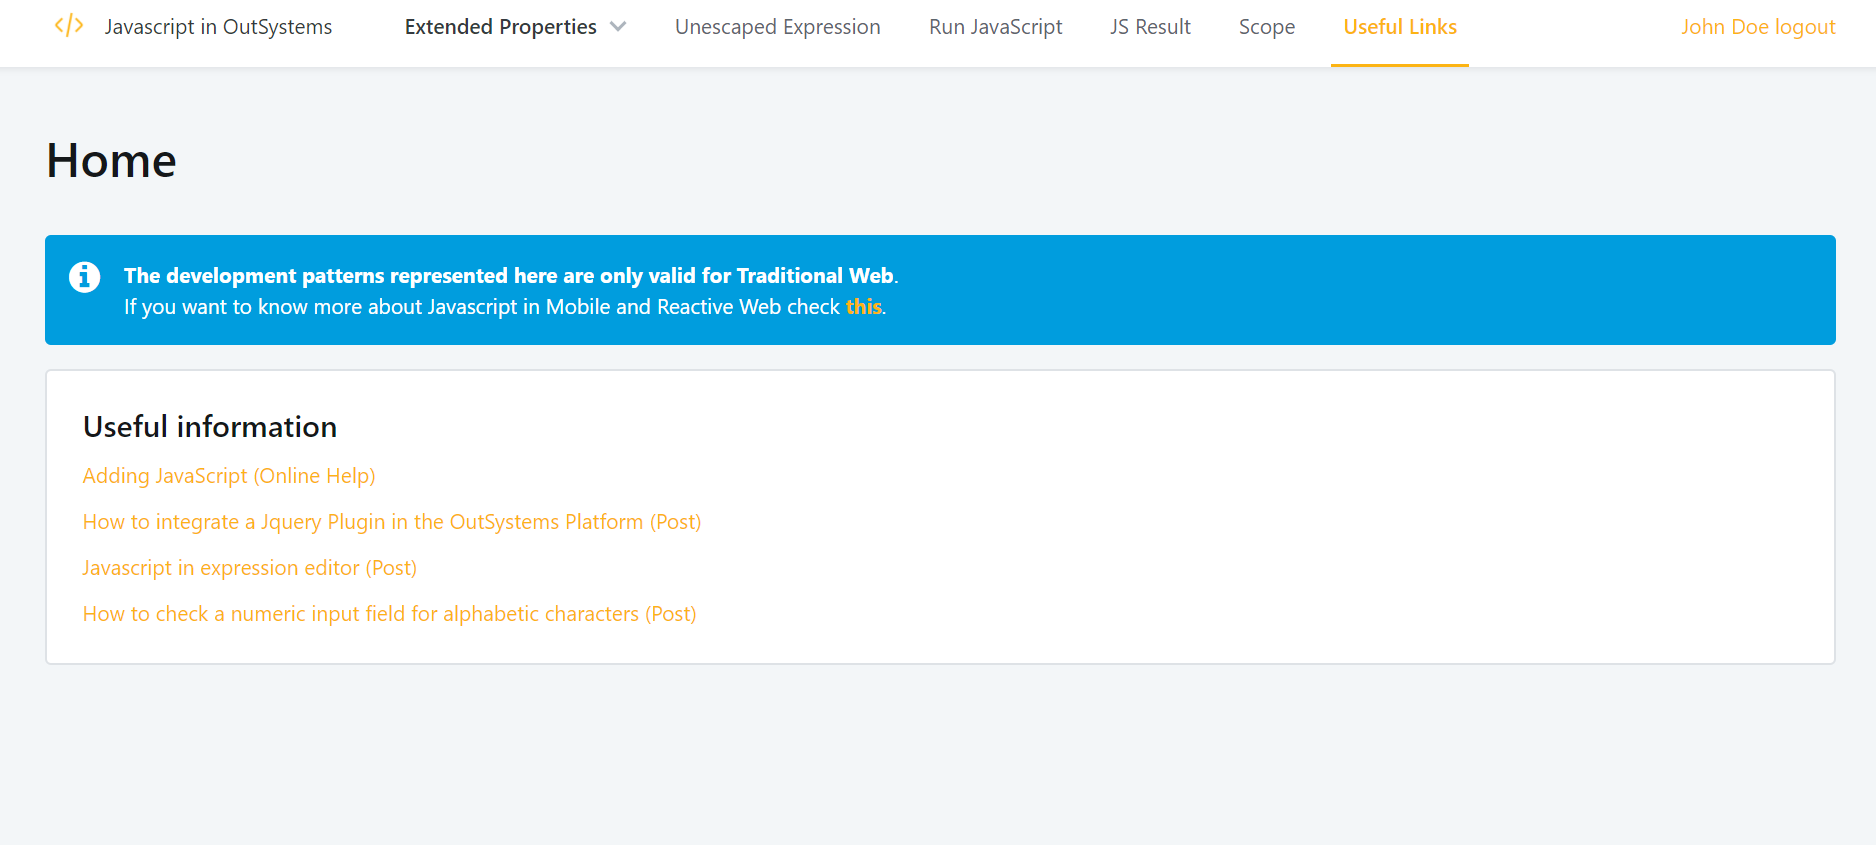Navigate to the Scope menu item
This screenshot has height=845, width=1876.
(x=1266, y=27)
